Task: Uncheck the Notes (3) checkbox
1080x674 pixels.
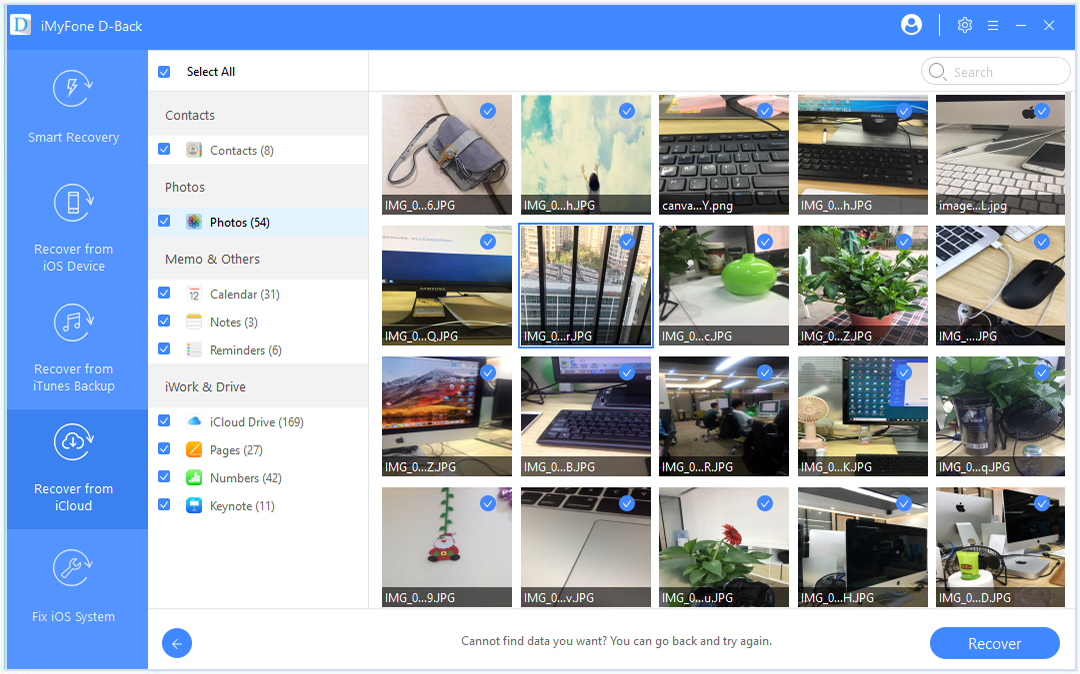Action: 164,321
